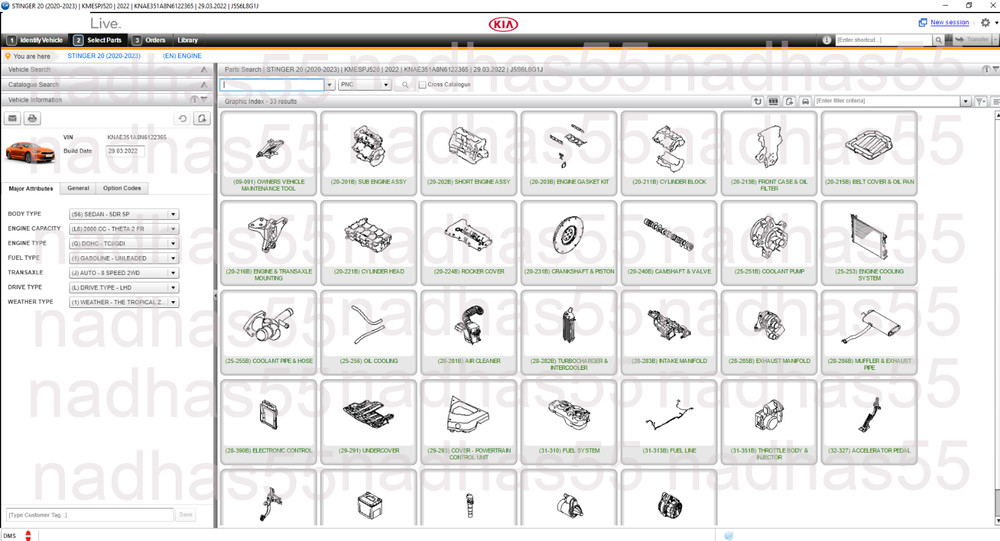Image resolution: width=1000 pixels, height=541 pixels.
Task: Open the Accelerator Pedal (32-327) group
Action: click(869, 422)
